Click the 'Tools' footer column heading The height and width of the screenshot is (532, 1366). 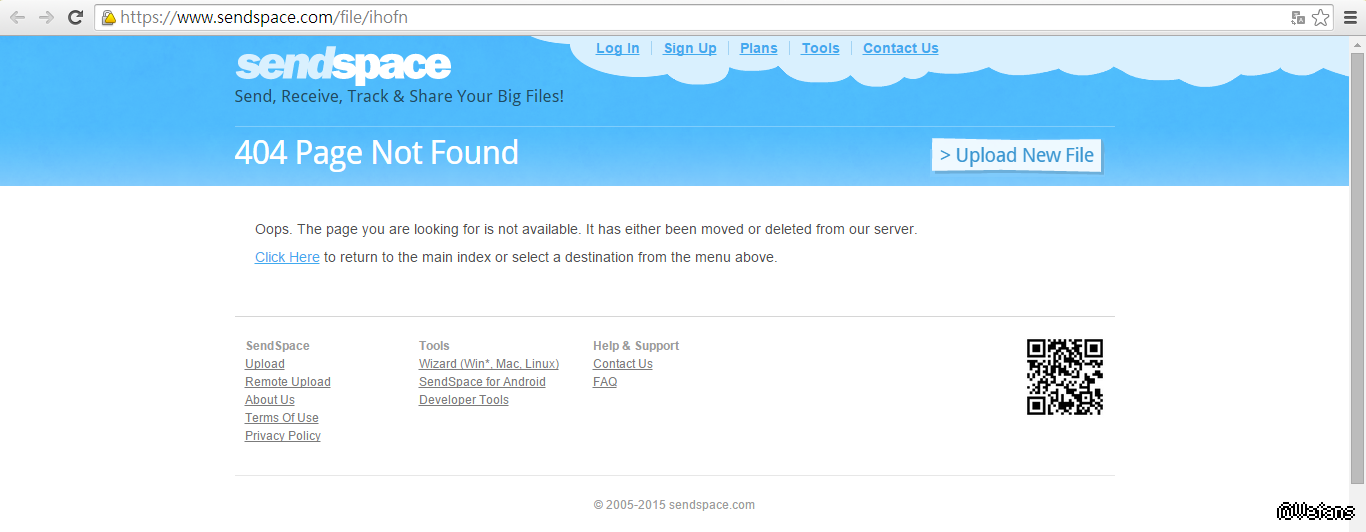pyautogui.click(x=434, y=346)
